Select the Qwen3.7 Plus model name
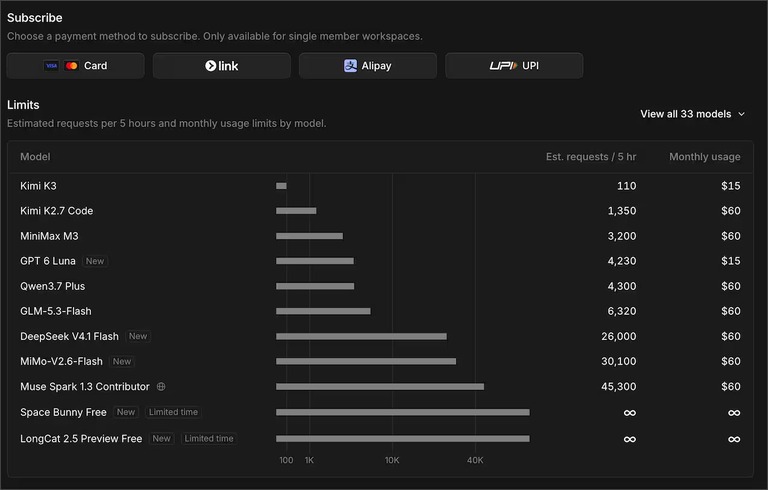The height and width of the screenshot is (490, 768). pos(52,286)
